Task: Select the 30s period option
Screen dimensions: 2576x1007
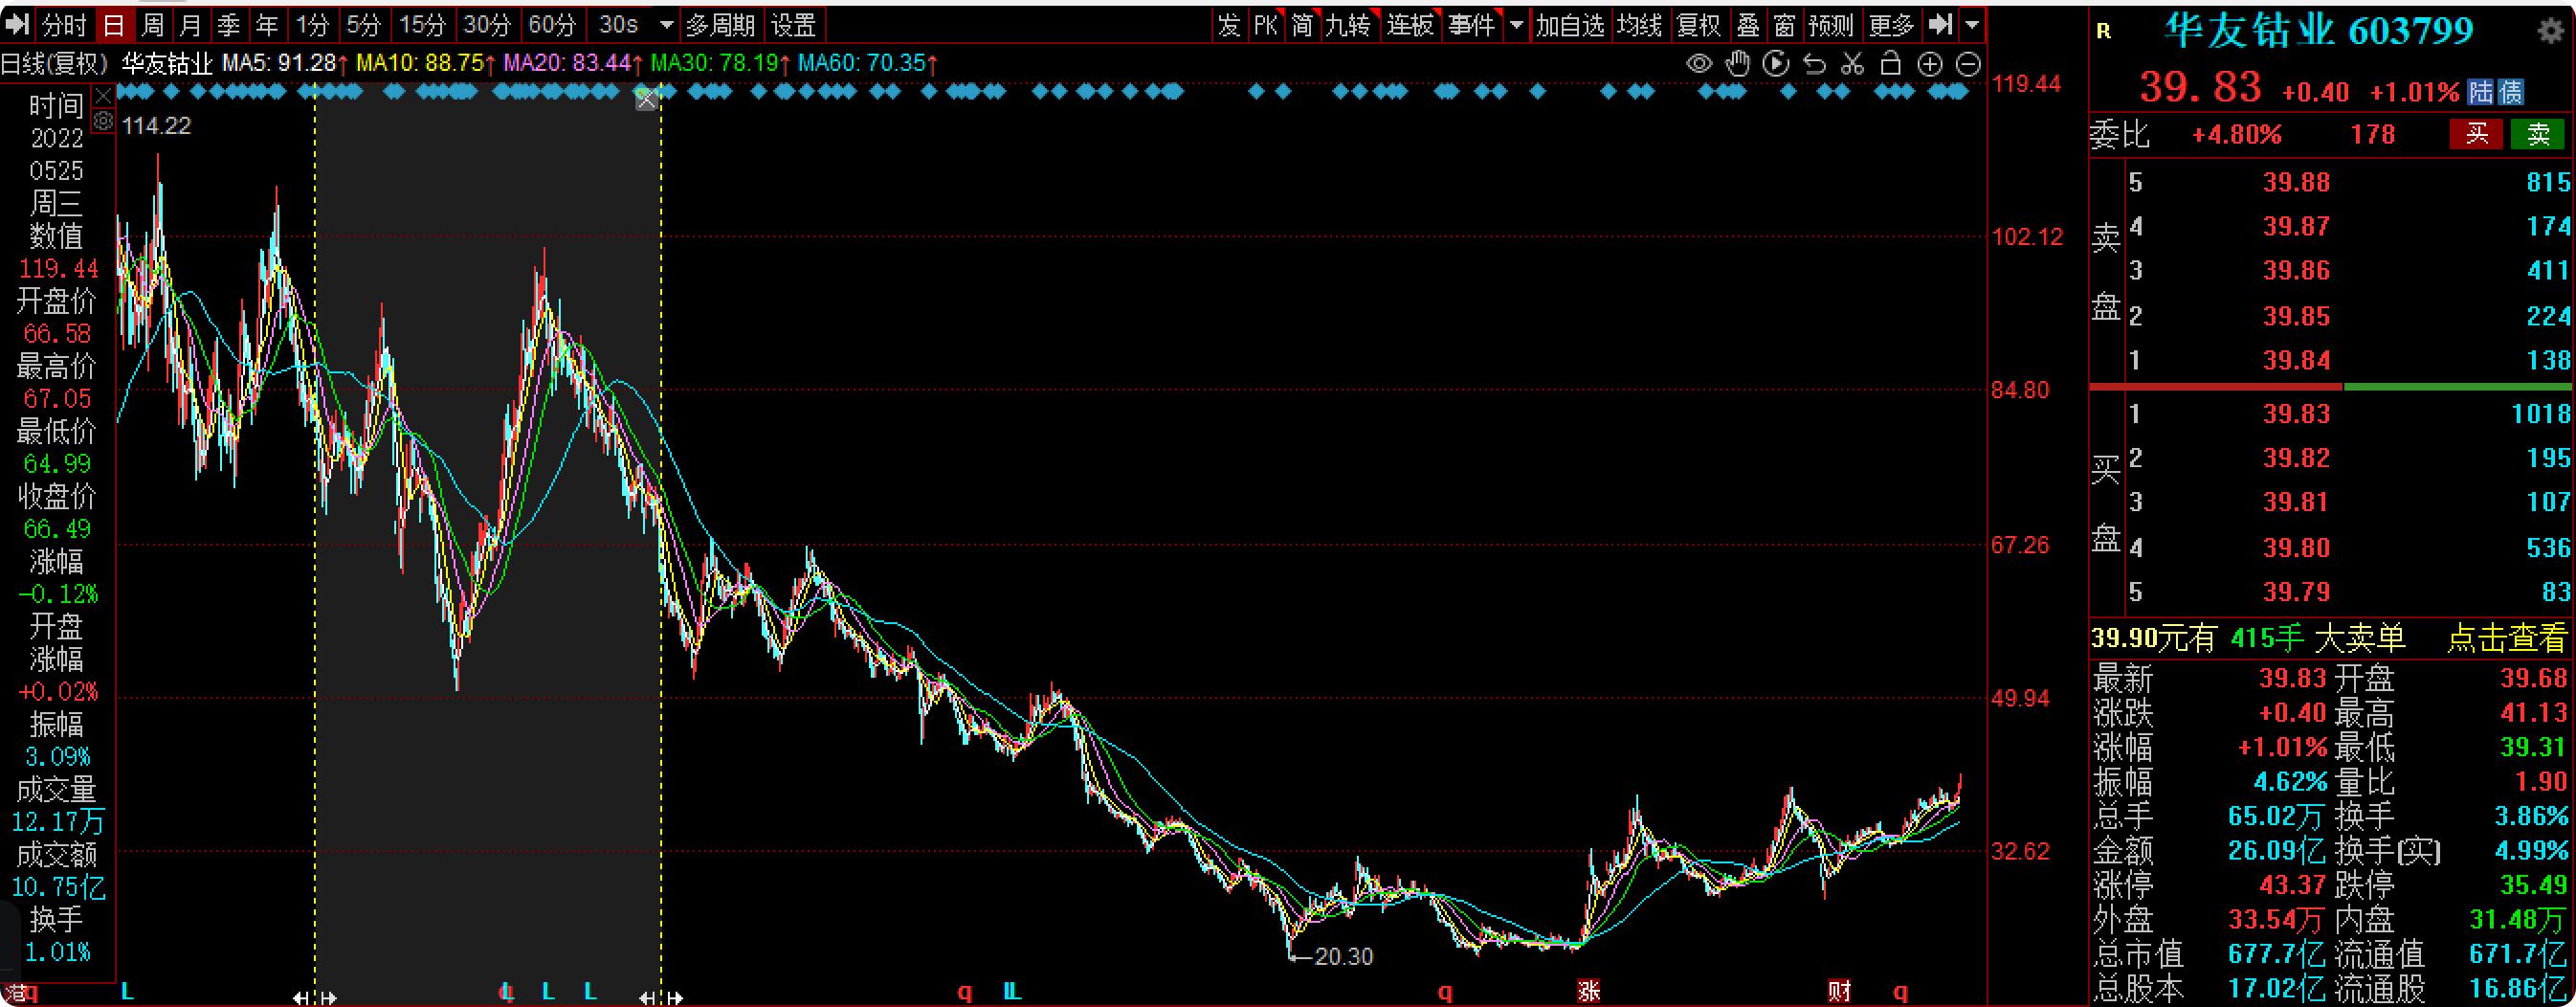Action: [618, 24]
